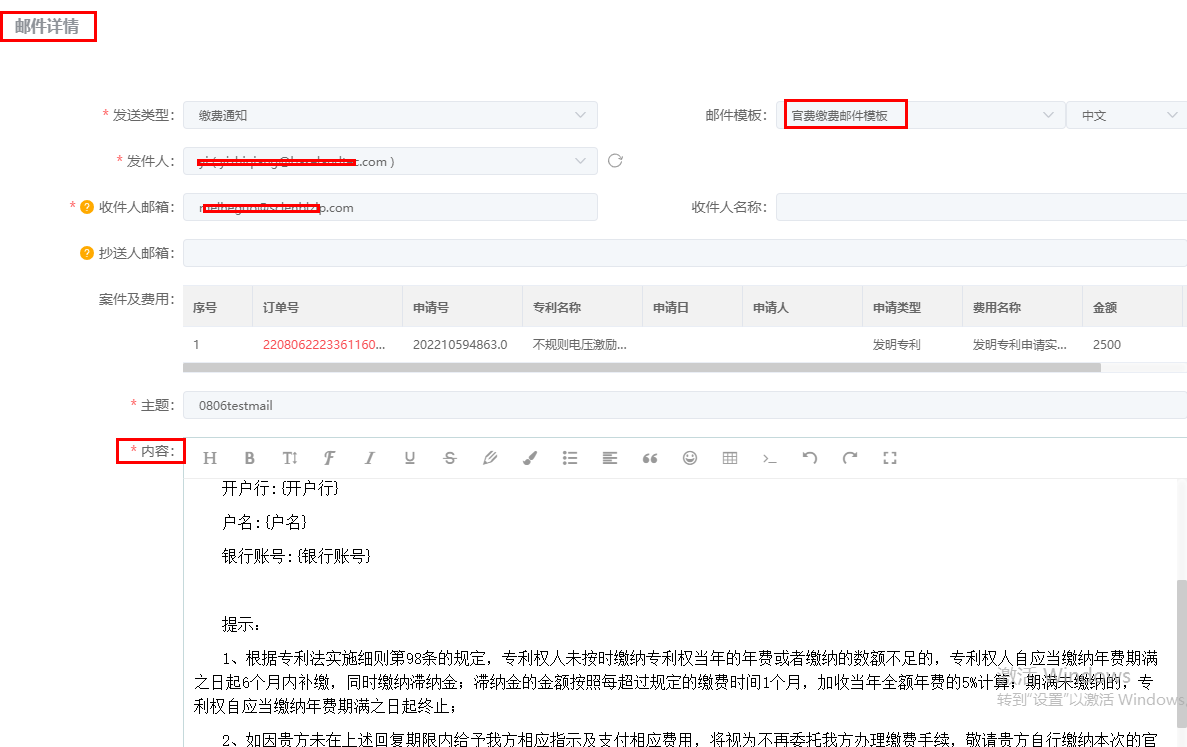1187x747 pixels.
Task: Insert a code block
Action: pos(770,458)
